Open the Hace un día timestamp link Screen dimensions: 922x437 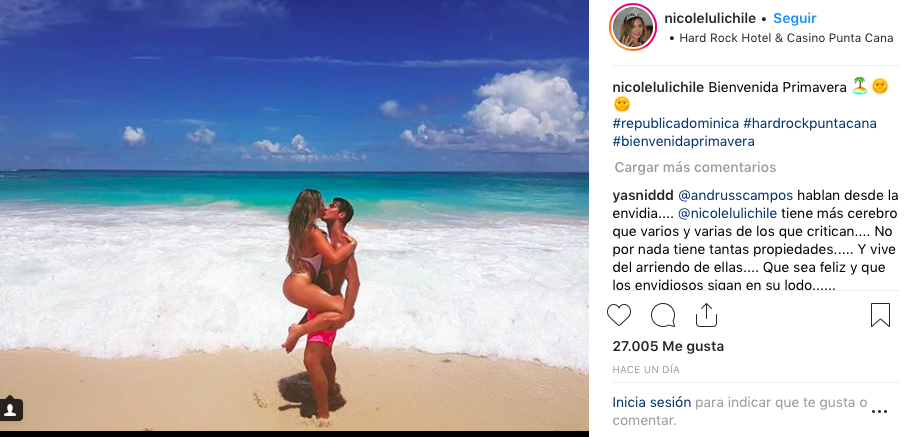pyautogui.click(x=646, y=370)
